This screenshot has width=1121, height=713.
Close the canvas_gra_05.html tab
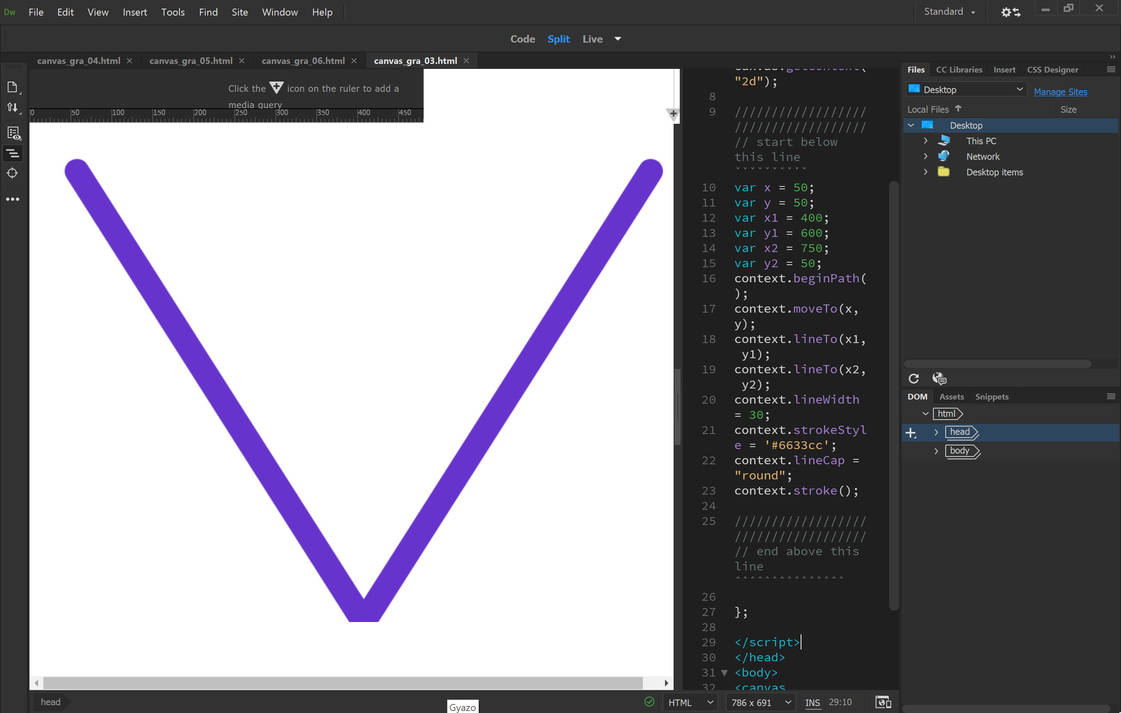242,61
